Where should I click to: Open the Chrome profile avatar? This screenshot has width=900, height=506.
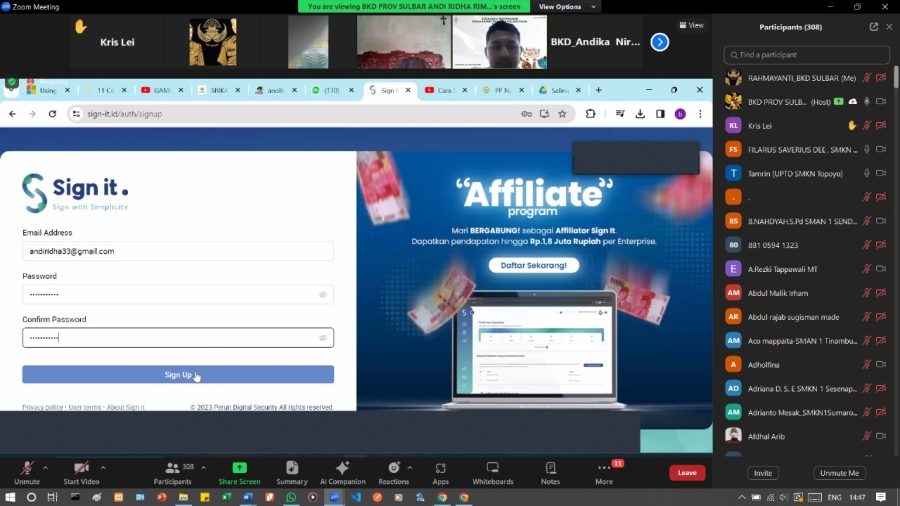point(680,114)
